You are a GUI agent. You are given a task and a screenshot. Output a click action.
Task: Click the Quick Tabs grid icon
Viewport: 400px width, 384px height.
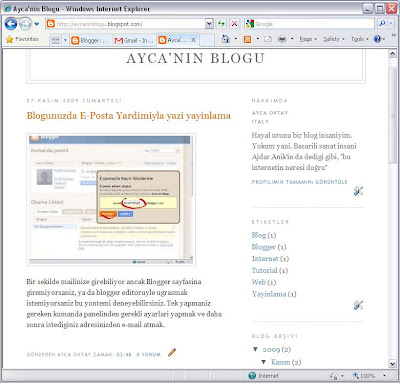56,40
